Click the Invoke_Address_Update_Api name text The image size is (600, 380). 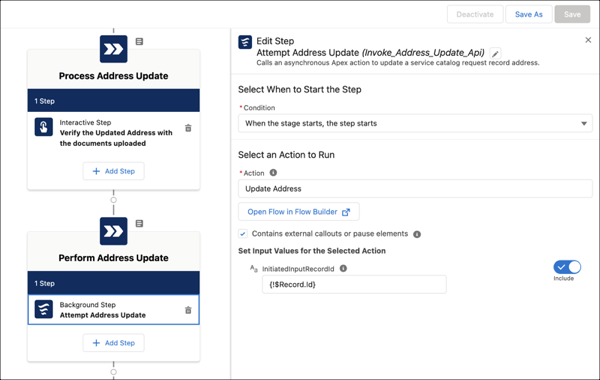pos(423,52)
